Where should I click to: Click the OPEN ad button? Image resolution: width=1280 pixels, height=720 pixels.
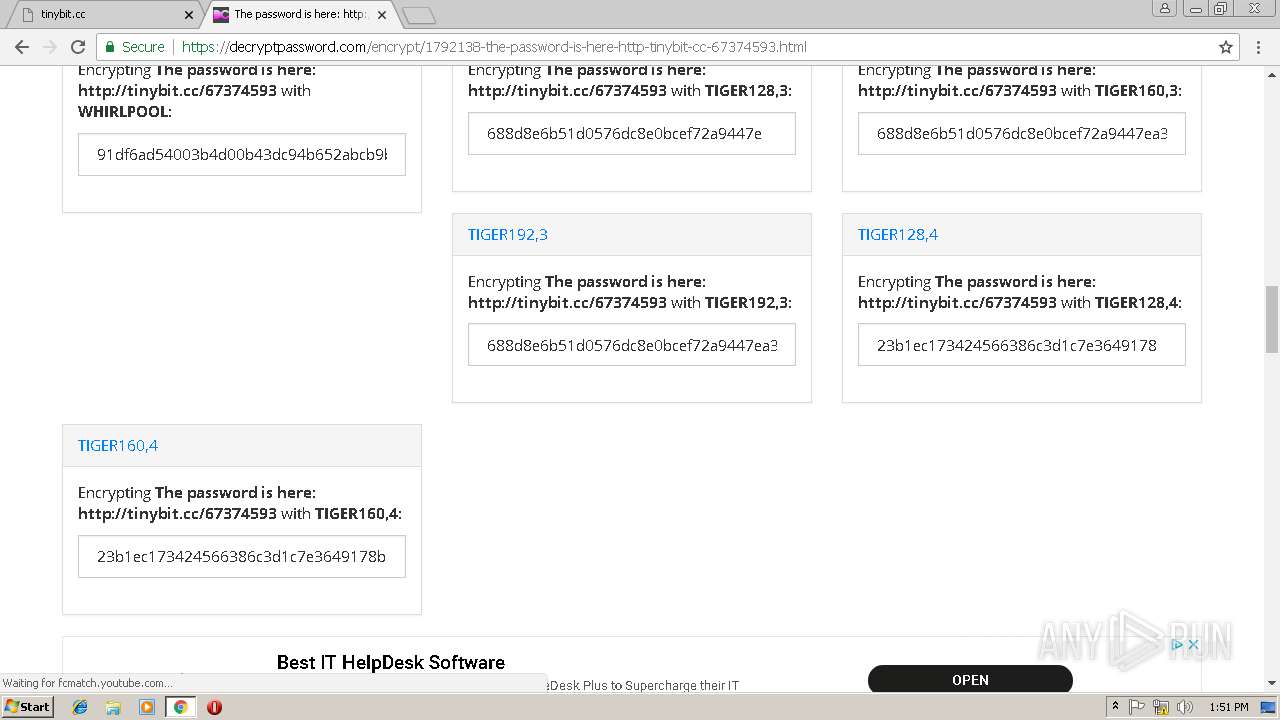[970, 680]
